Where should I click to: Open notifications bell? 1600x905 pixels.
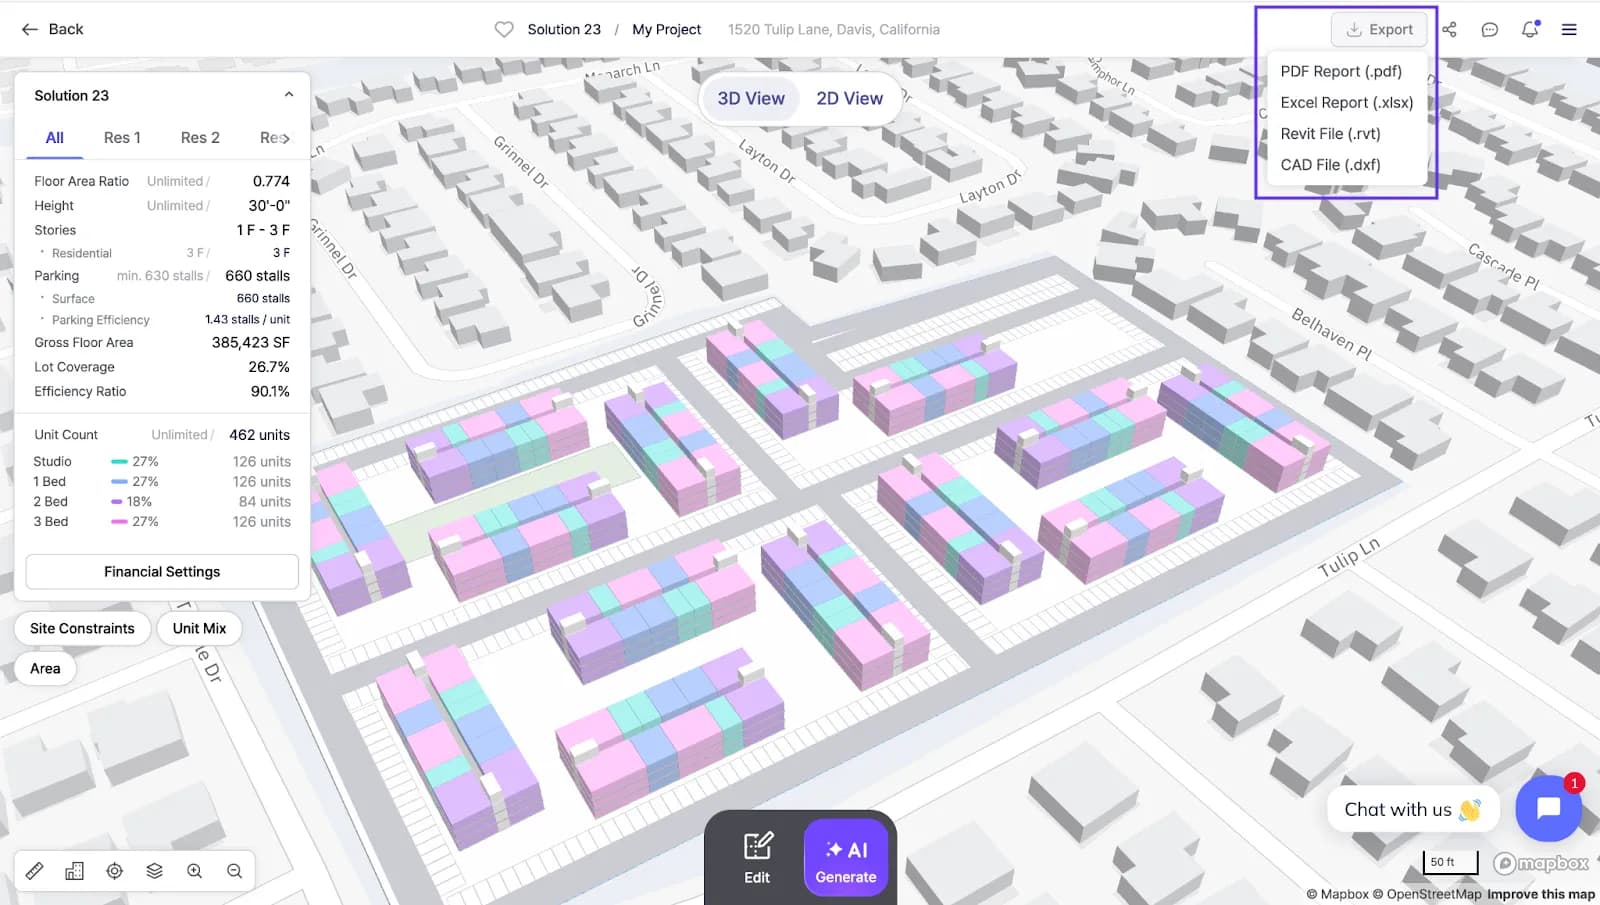tap(1529, 30)
